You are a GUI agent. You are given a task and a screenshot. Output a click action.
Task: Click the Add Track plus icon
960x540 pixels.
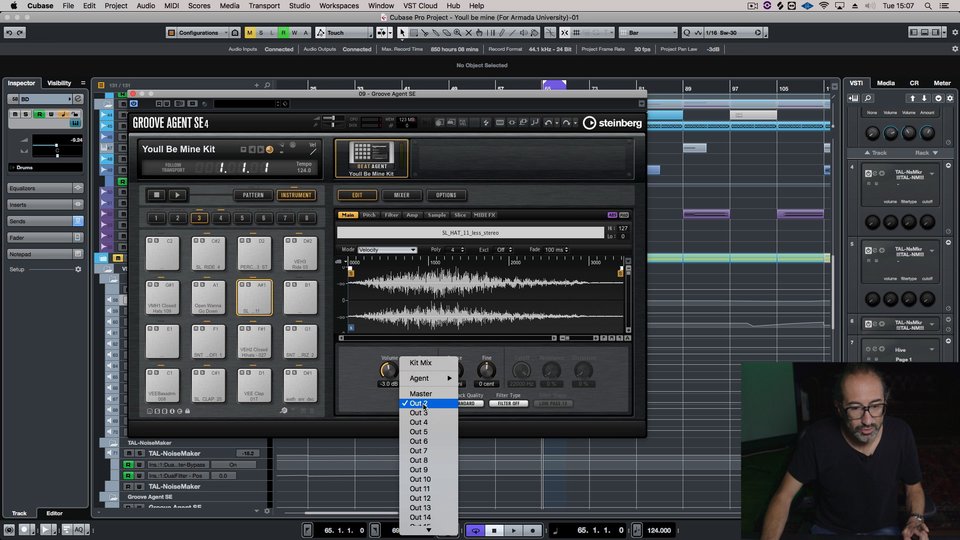[257, 85]
